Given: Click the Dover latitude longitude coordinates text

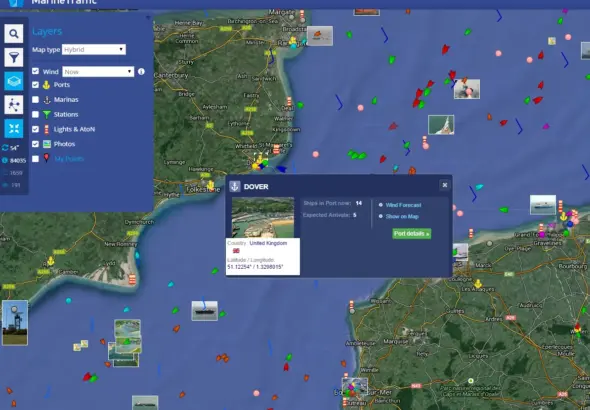Looking at the screenshot, I should (255, 267).
